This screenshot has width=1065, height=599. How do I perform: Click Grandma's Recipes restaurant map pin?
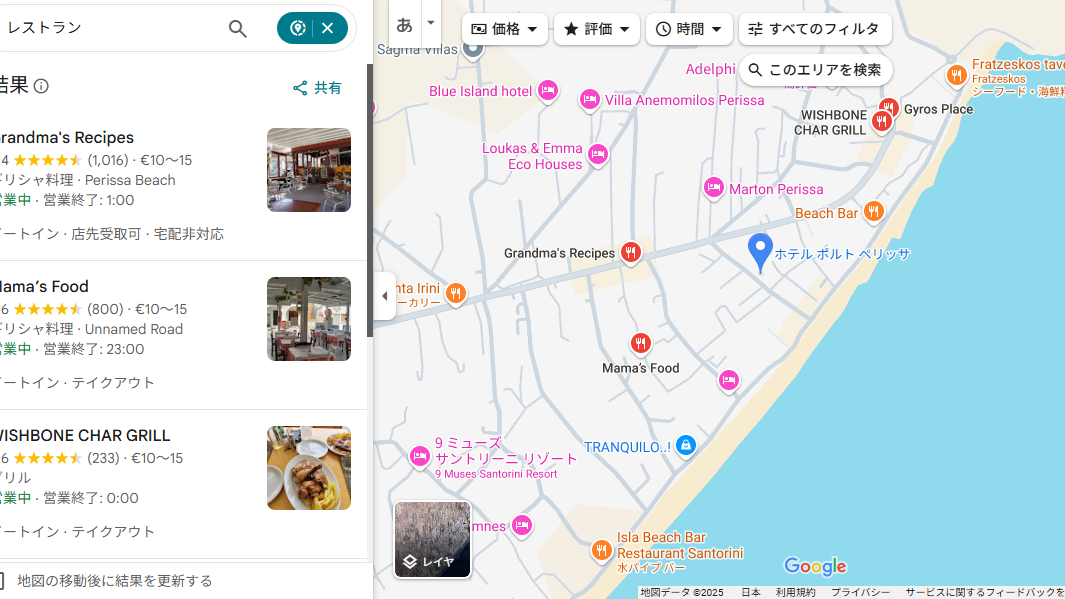tap(630, 252)
